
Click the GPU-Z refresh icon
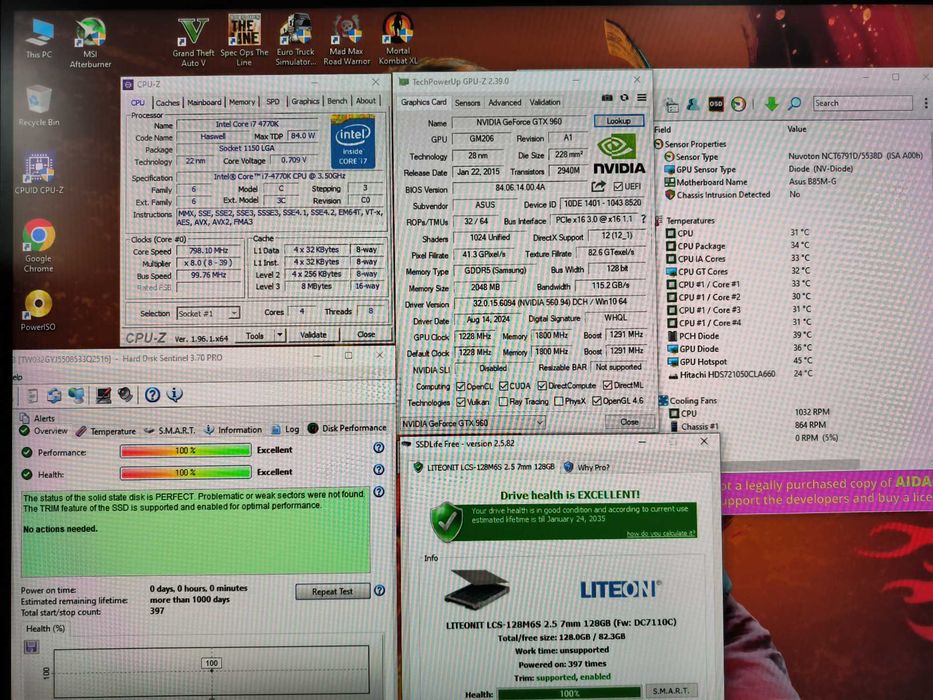[x=624, y=98]
